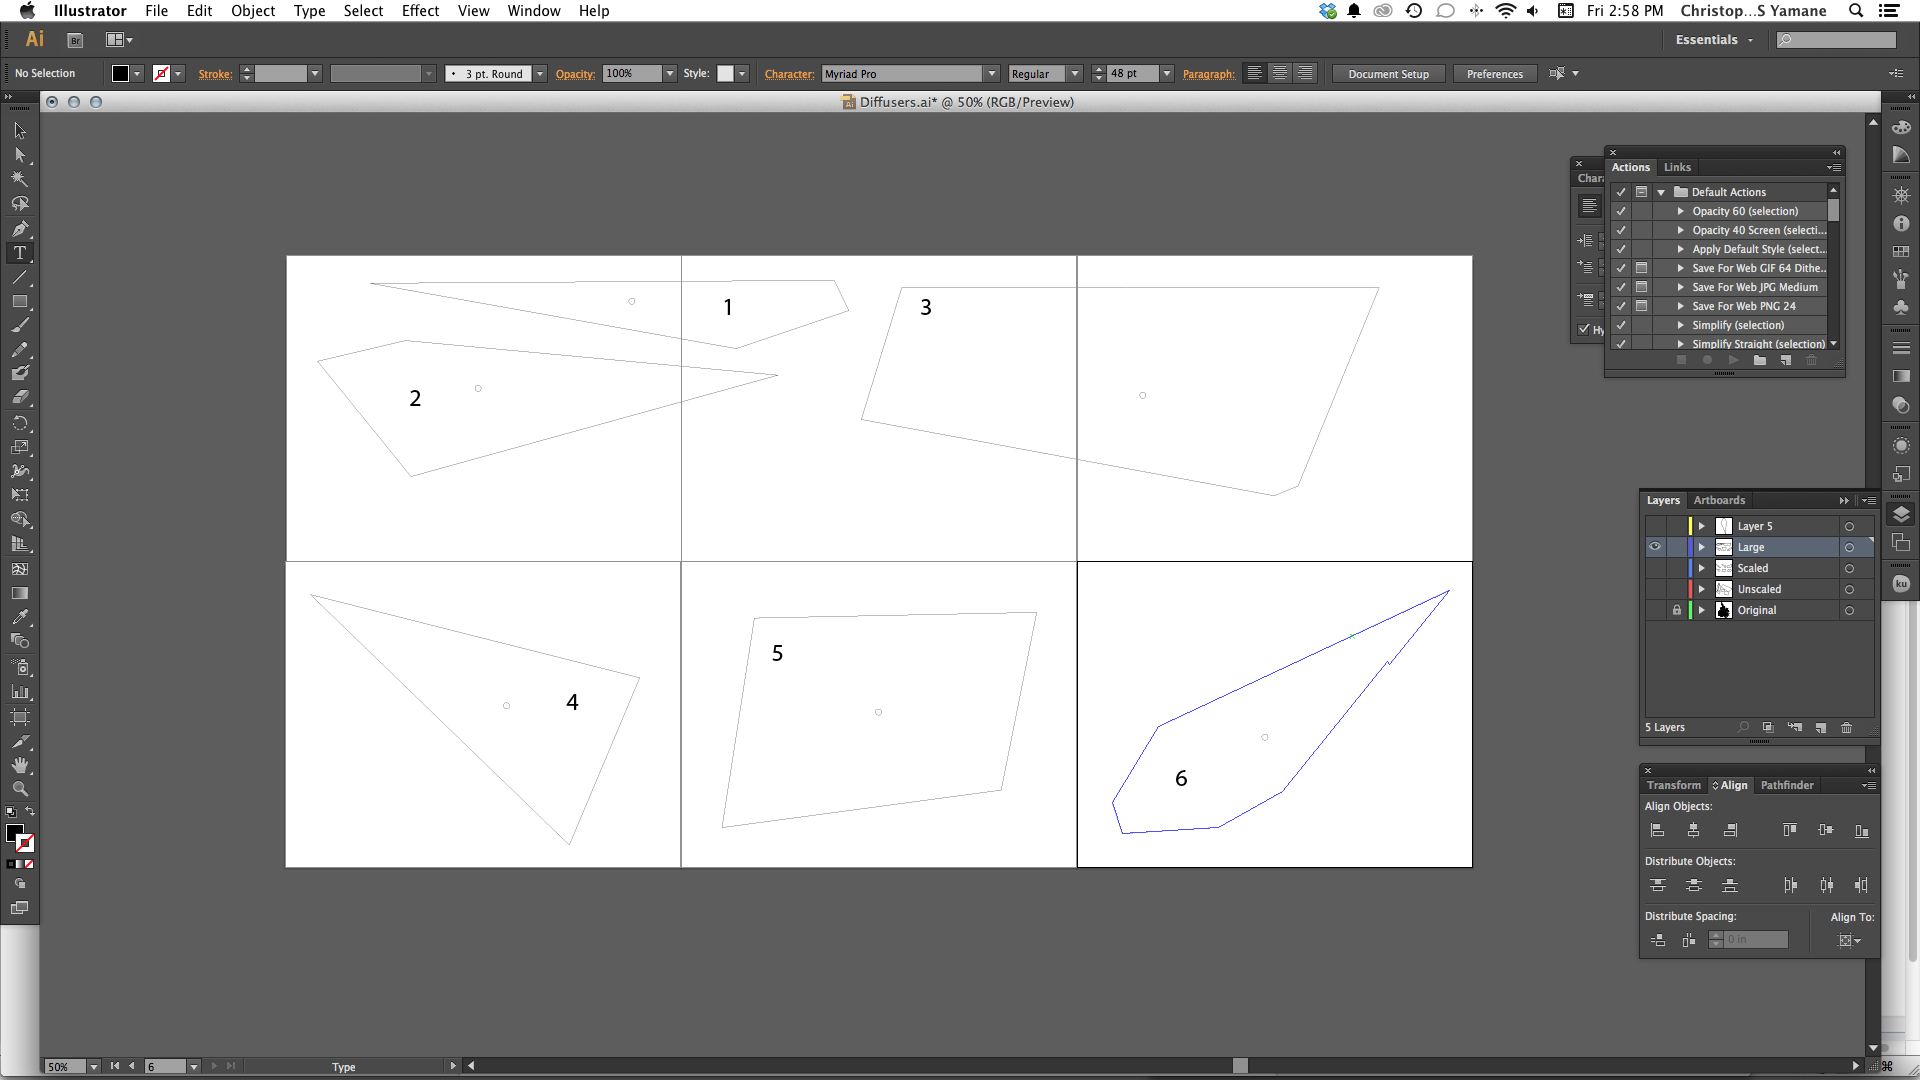This screenshot has height=1080, width=1920.
Task: Open the Character panel link
Action: pos(789,74)
